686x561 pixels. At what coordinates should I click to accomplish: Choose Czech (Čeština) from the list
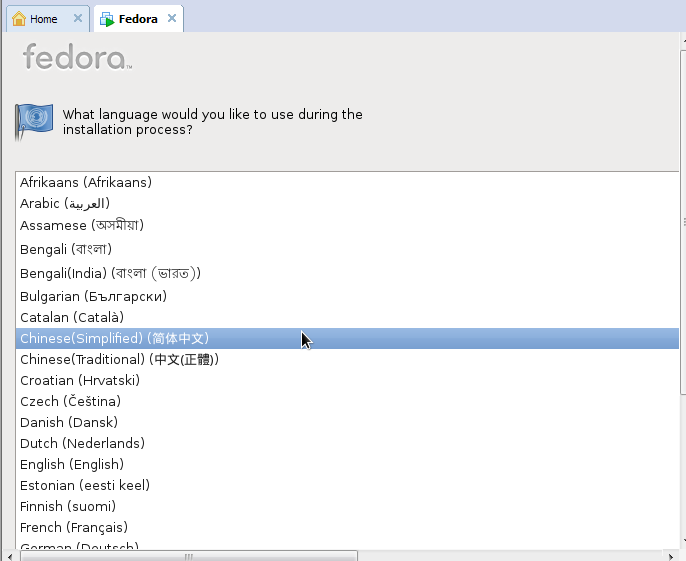[x=347, y=401]
